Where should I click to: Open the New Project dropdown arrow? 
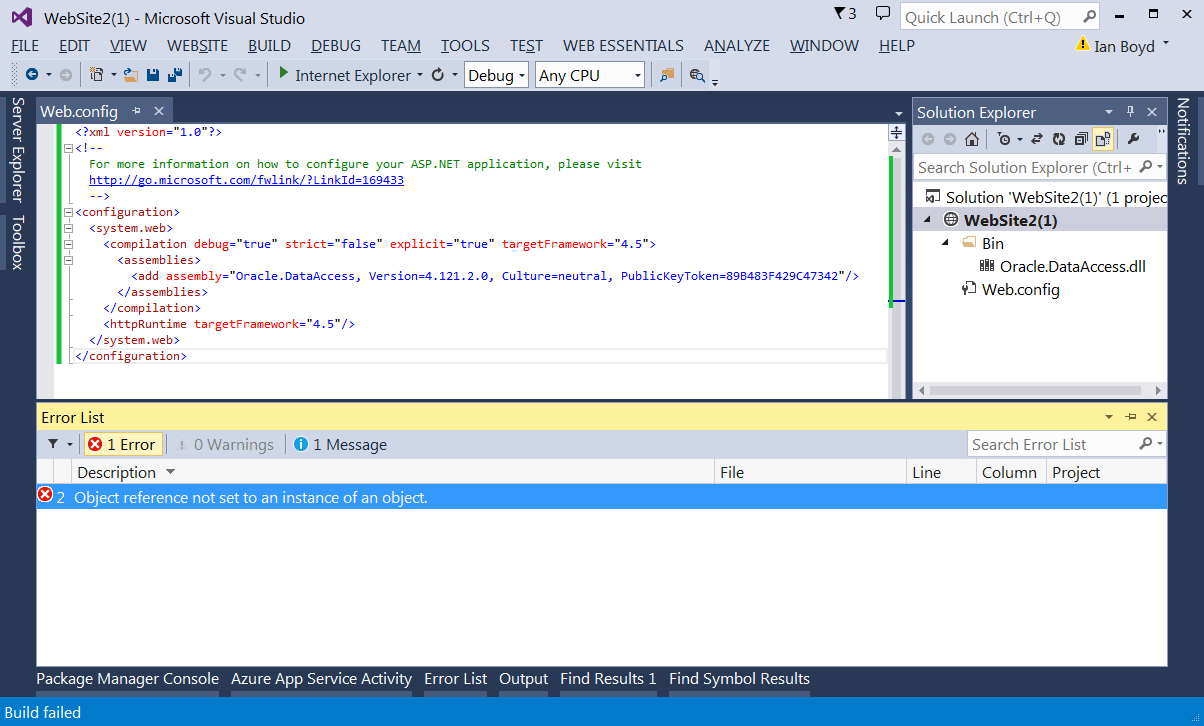pos(113,75)
